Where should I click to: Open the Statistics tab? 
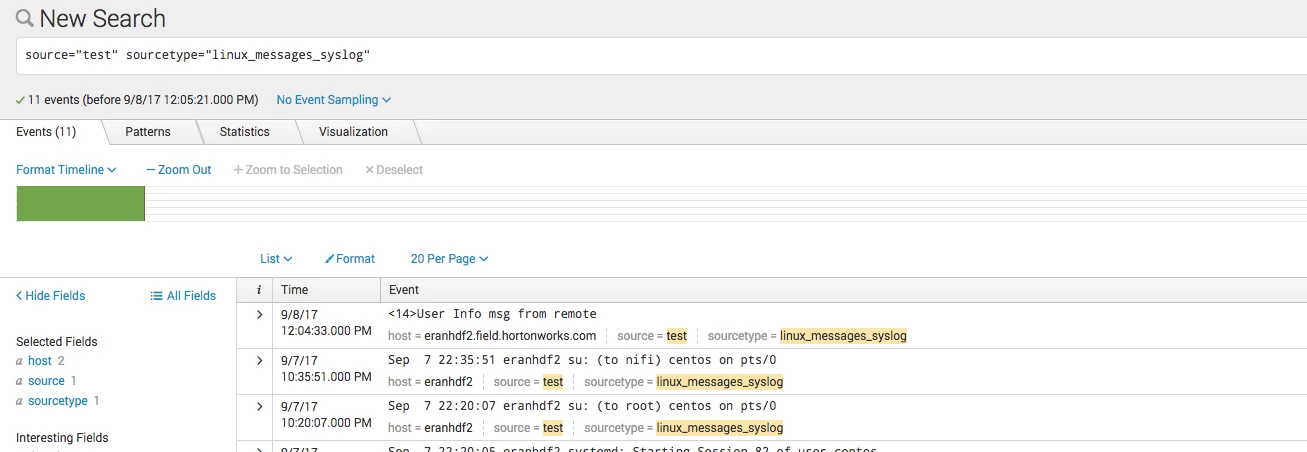click(245, 132)
